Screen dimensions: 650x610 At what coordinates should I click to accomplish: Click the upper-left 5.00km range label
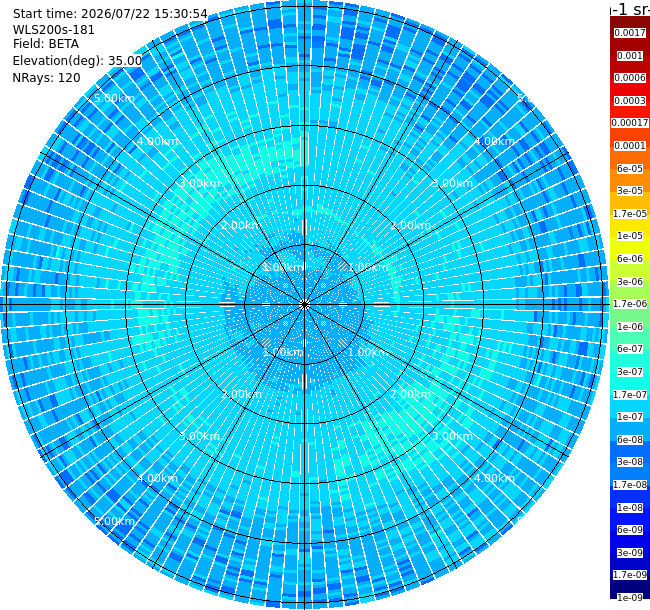(x=114, y=98)
